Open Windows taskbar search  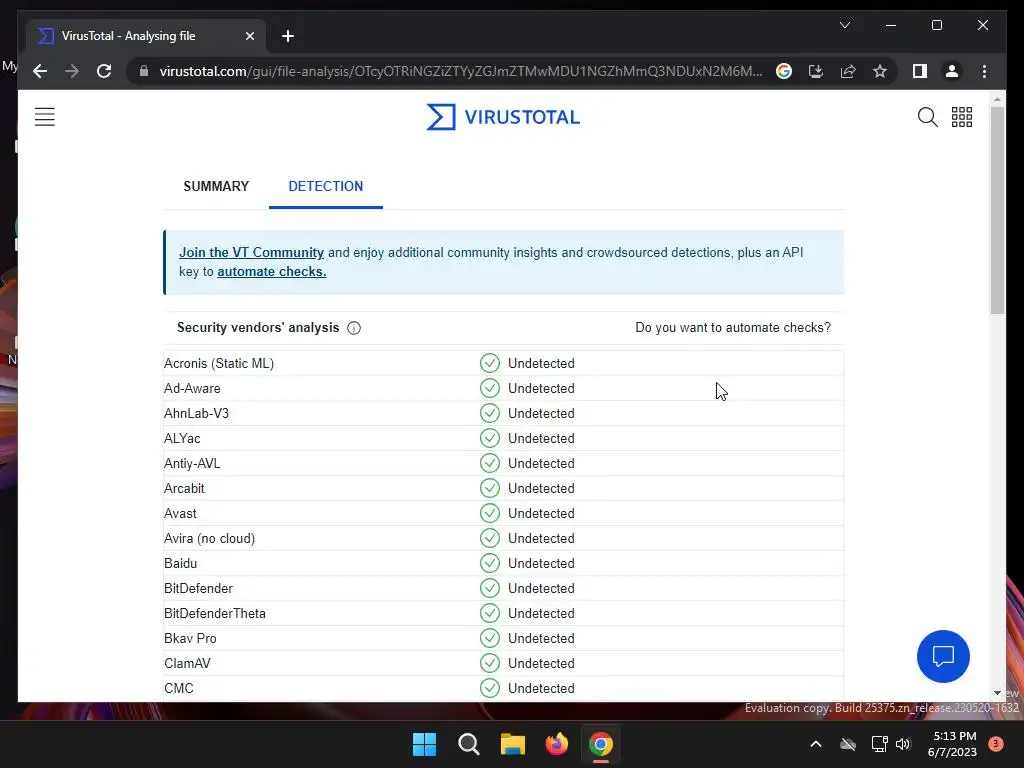[469, 744]
